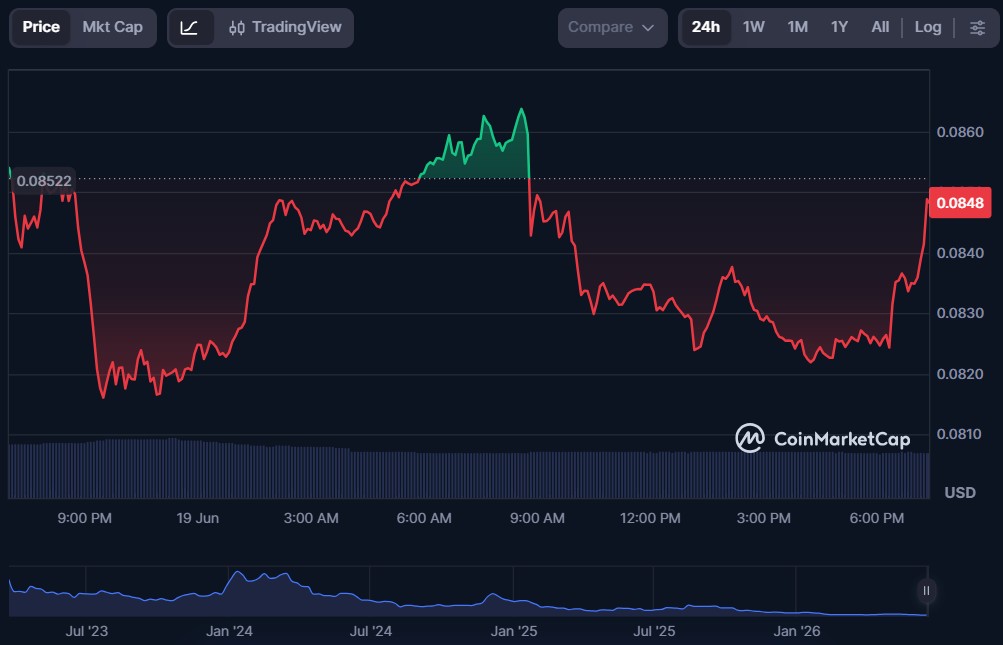Select the 1W time range

[x=754, y=28]
